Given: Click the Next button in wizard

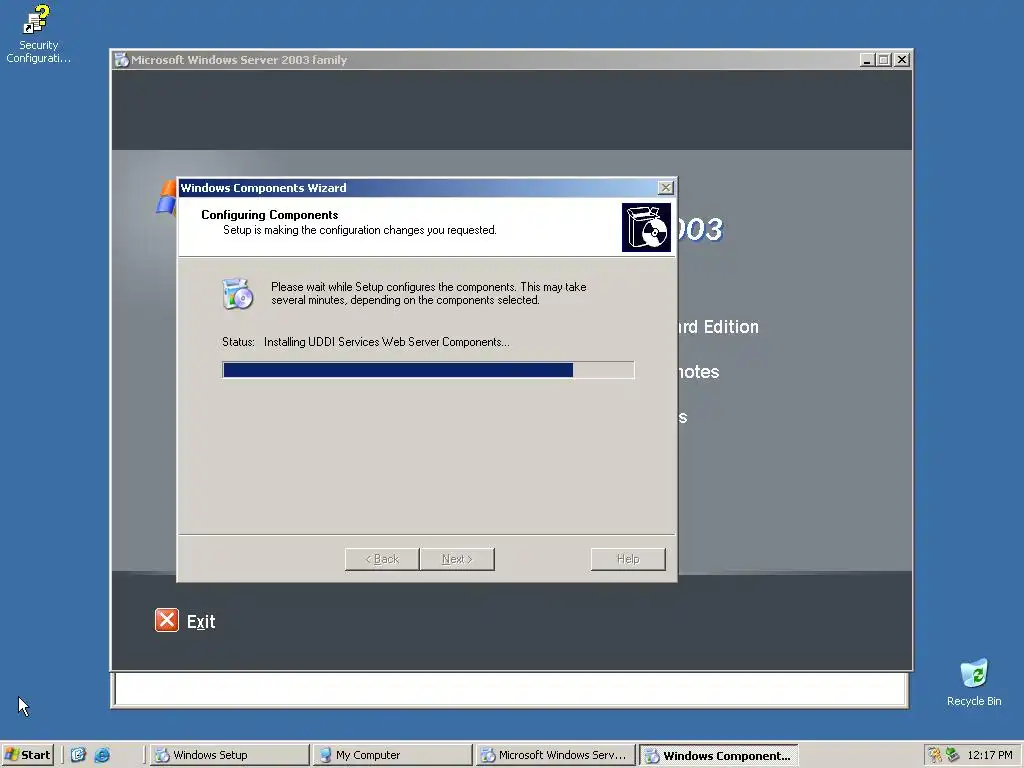Looking at the screenshot, I should (457, 559).
